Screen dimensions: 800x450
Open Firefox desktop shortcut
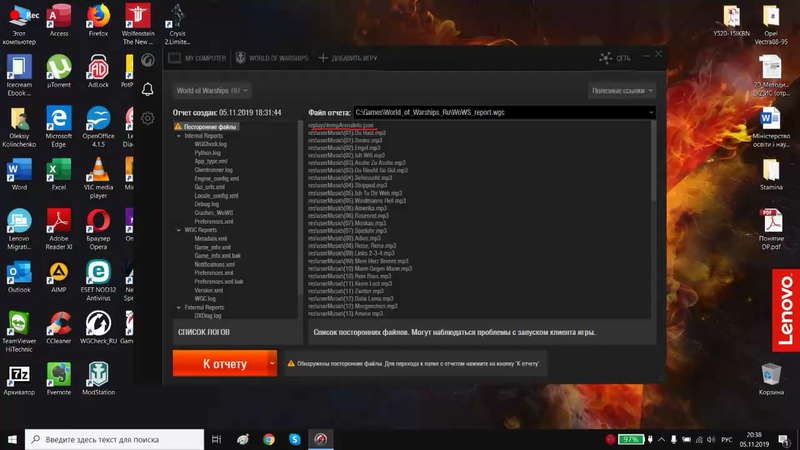(98, 21)
